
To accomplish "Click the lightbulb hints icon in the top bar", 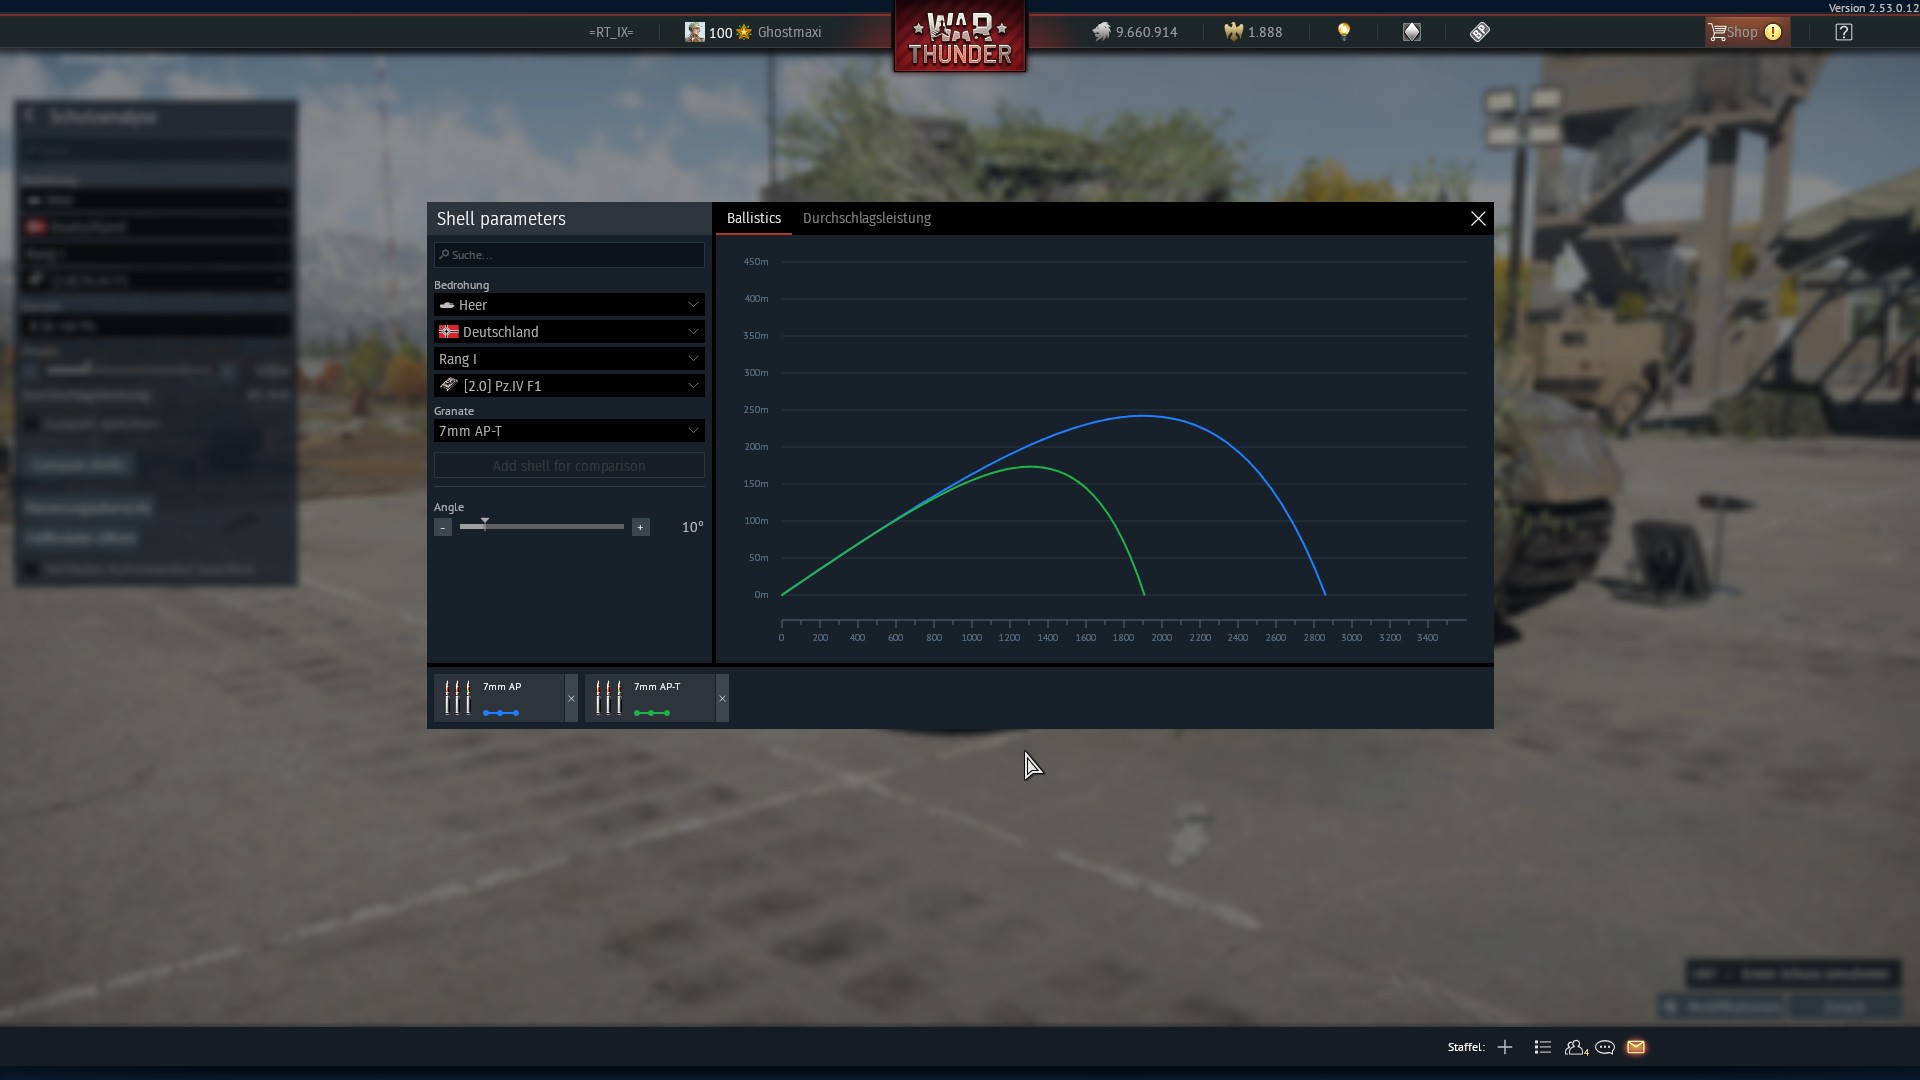I will 1344,32.
